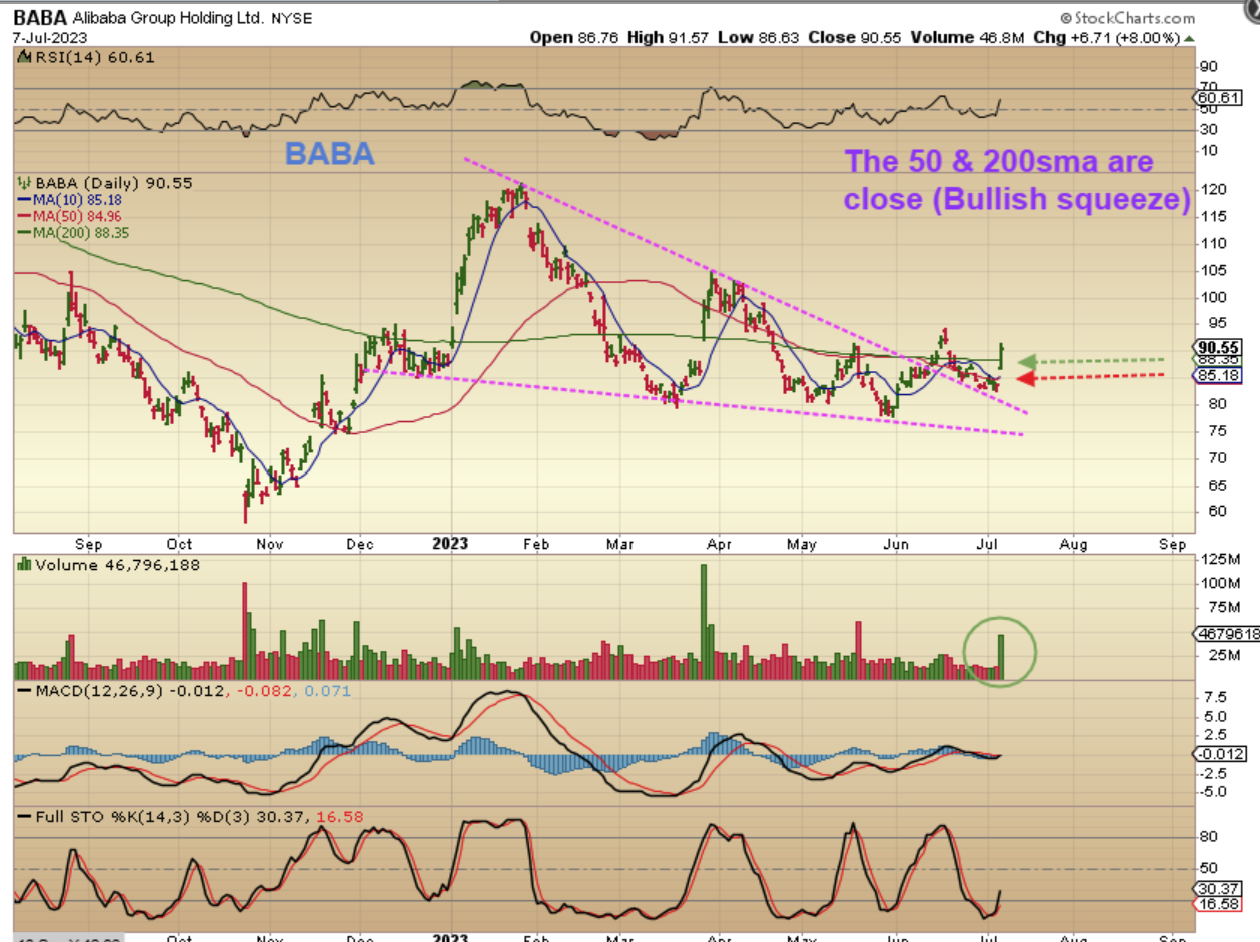Viewport: 1260px width, 942px height.
Task: Click the bold 90.55 price axis tag
Action: point(1217,346)
